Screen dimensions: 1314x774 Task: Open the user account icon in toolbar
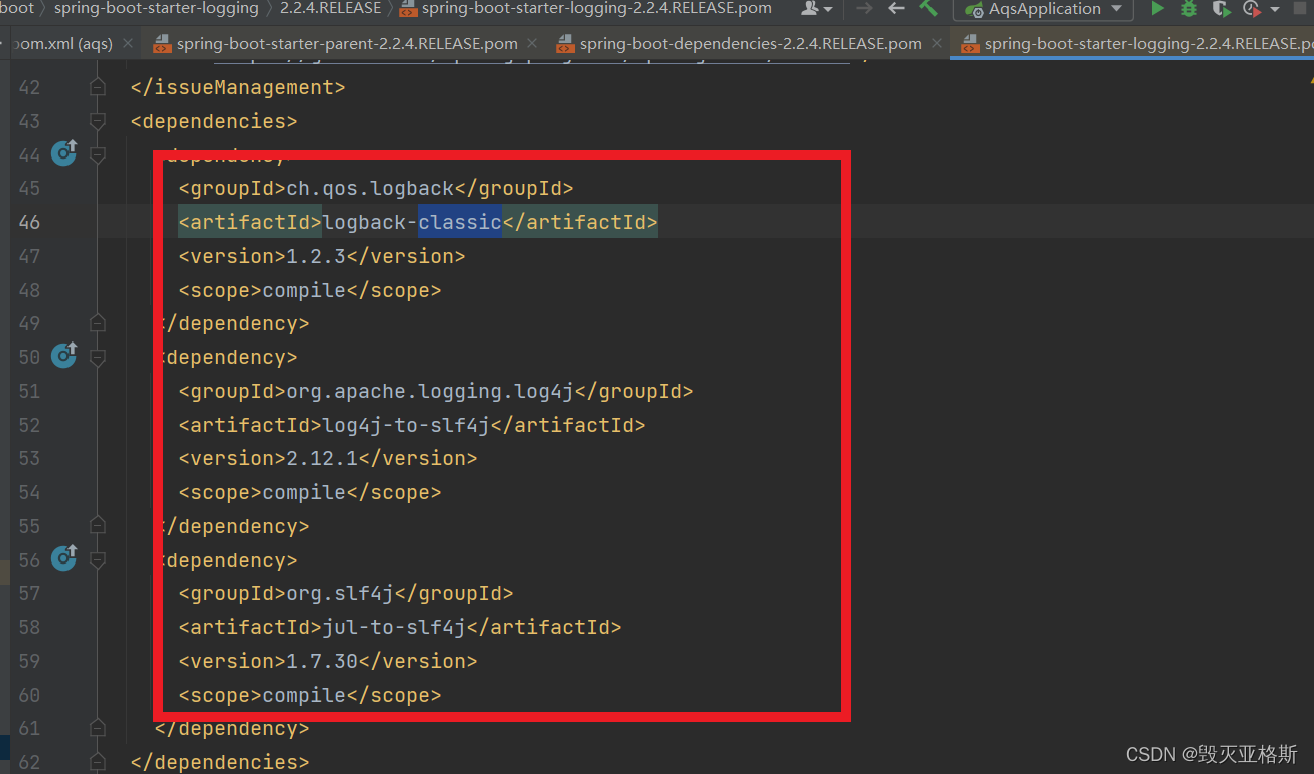[x=811, y=9]
